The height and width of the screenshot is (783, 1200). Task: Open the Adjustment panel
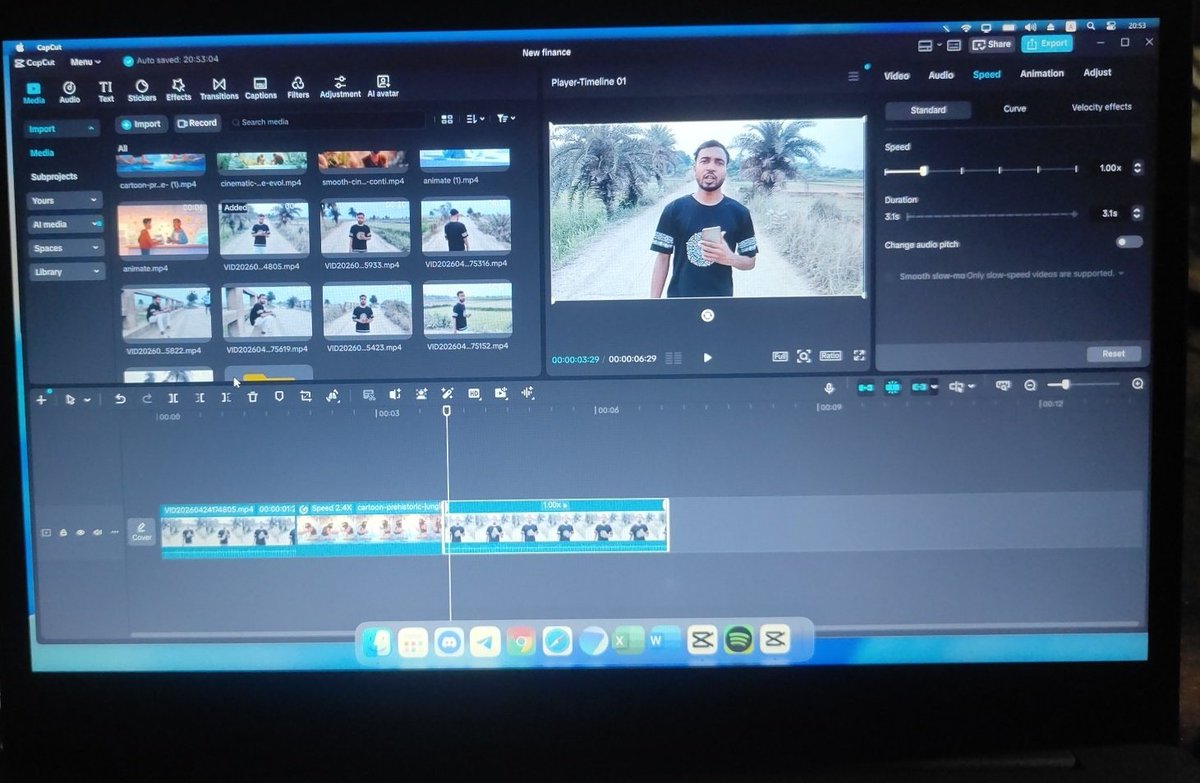[340, 88]
